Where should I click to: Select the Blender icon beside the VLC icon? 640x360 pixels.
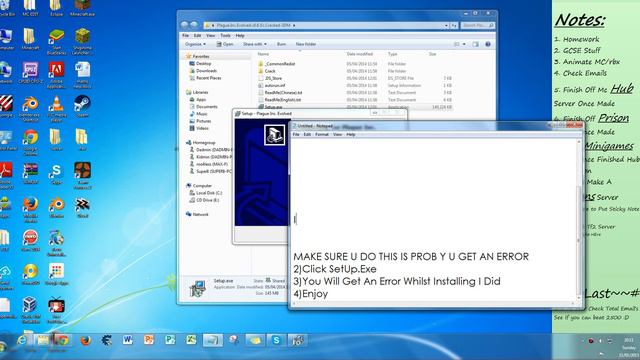pos(30,109)
